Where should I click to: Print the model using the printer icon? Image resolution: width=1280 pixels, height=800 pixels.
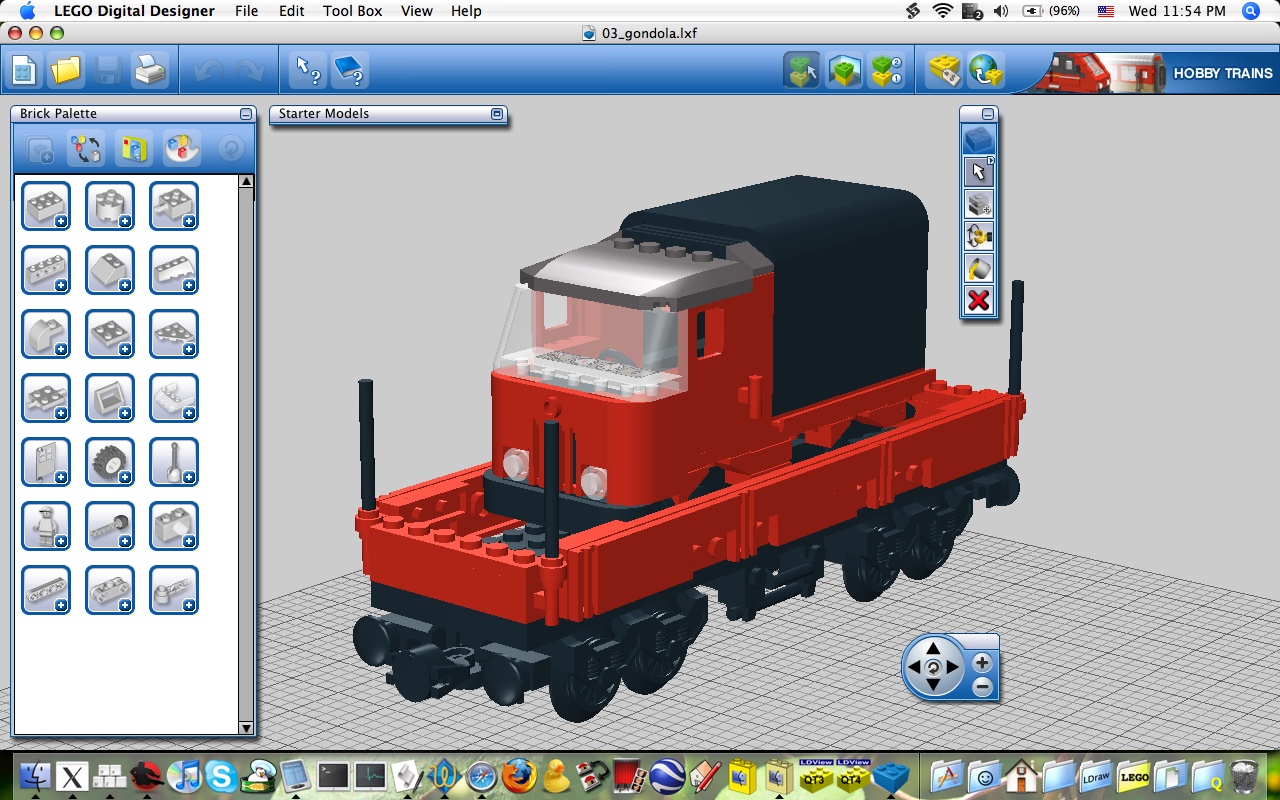(150, 71)
